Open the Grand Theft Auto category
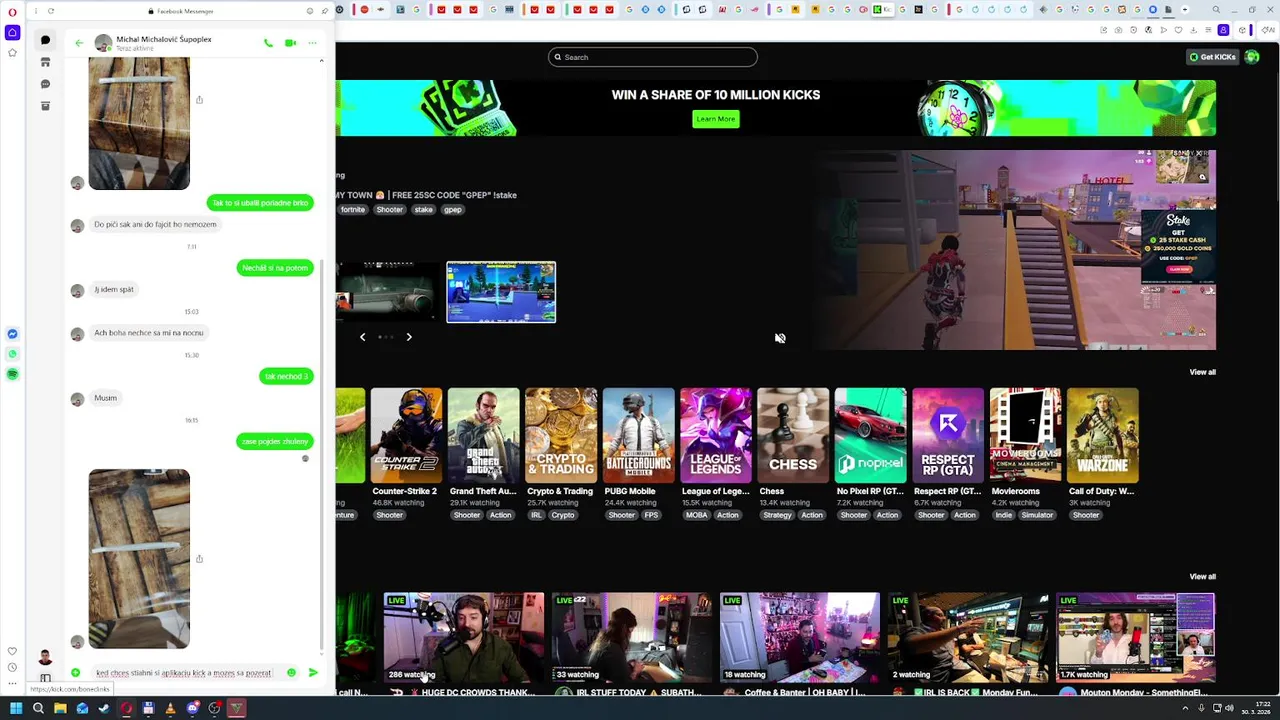1280x720 pixels. coord(483,435)
